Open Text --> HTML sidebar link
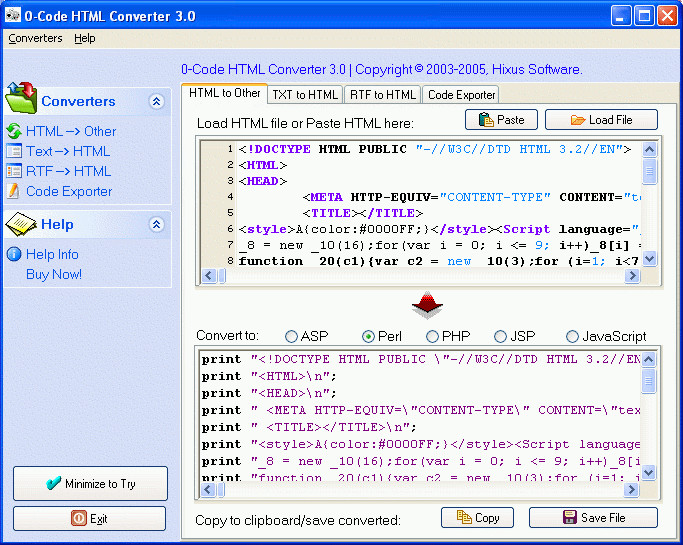This screenshot has width=683, height=545. tap(68, 151)
